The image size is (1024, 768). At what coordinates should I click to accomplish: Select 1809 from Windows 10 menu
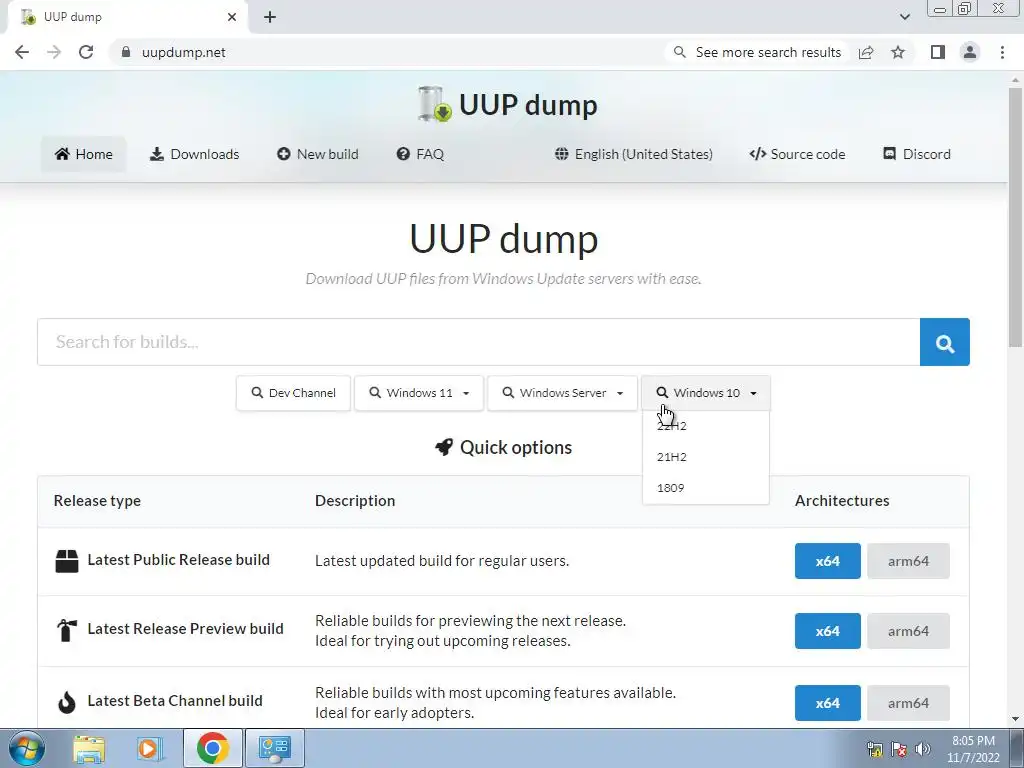(705, 488)
